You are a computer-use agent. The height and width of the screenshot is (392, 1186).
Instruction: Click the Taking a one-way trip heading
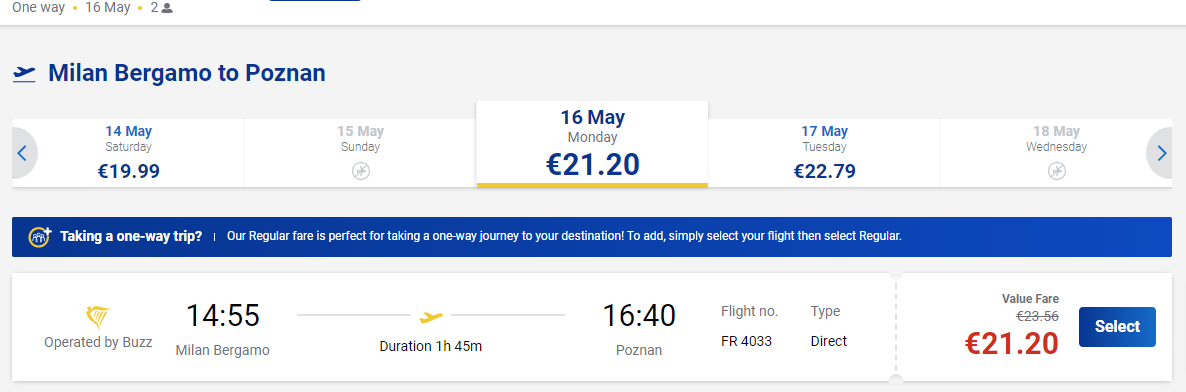coord(131,236)
